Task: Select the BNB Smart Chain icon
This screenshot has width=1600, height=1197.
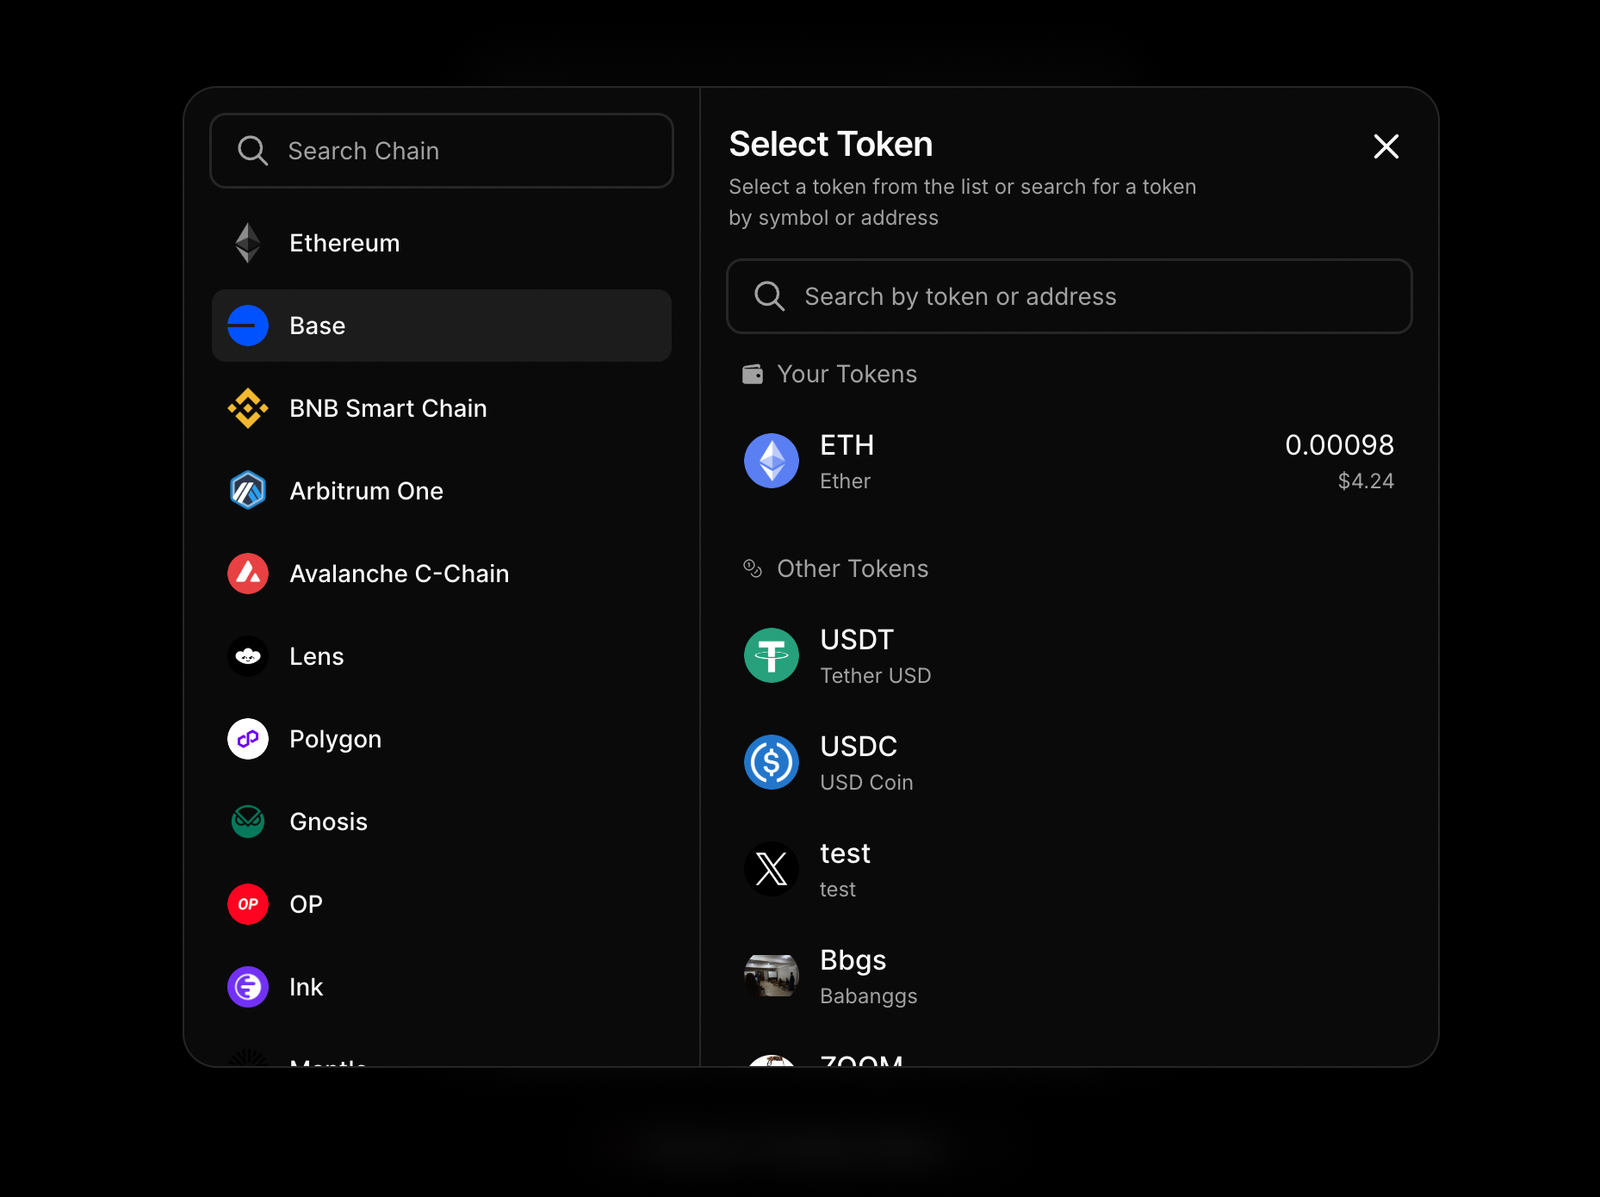Action: [x=247, y=408]
